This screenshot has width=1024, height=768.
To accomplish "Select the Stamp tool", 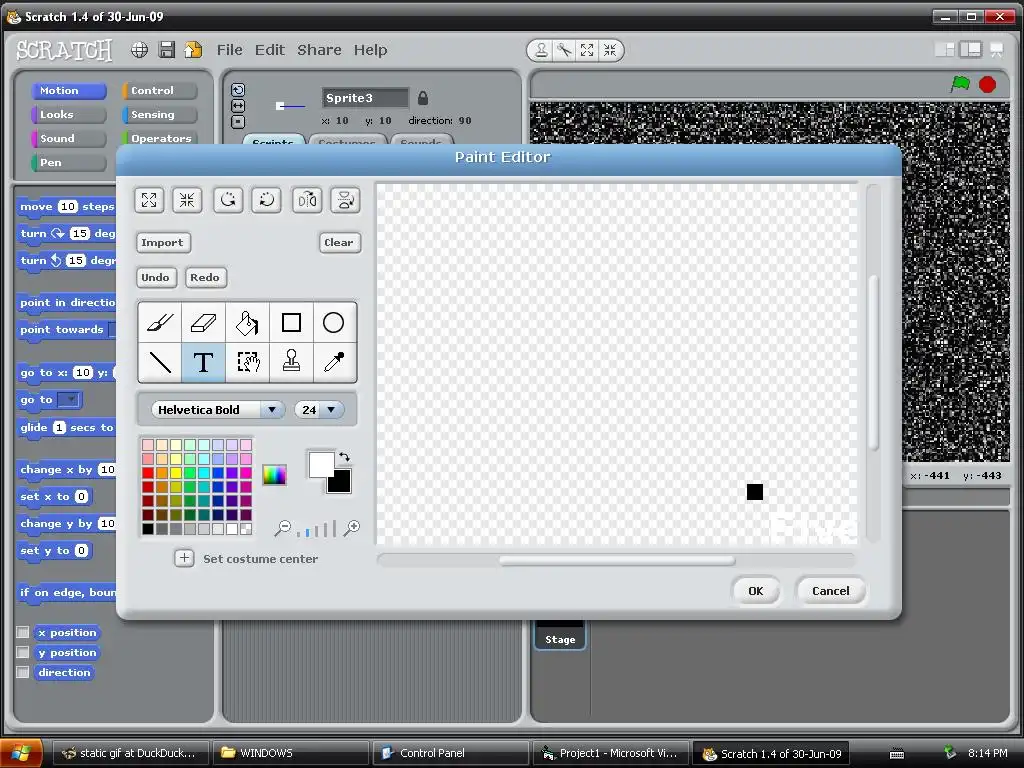I will (x=291, y=362).
